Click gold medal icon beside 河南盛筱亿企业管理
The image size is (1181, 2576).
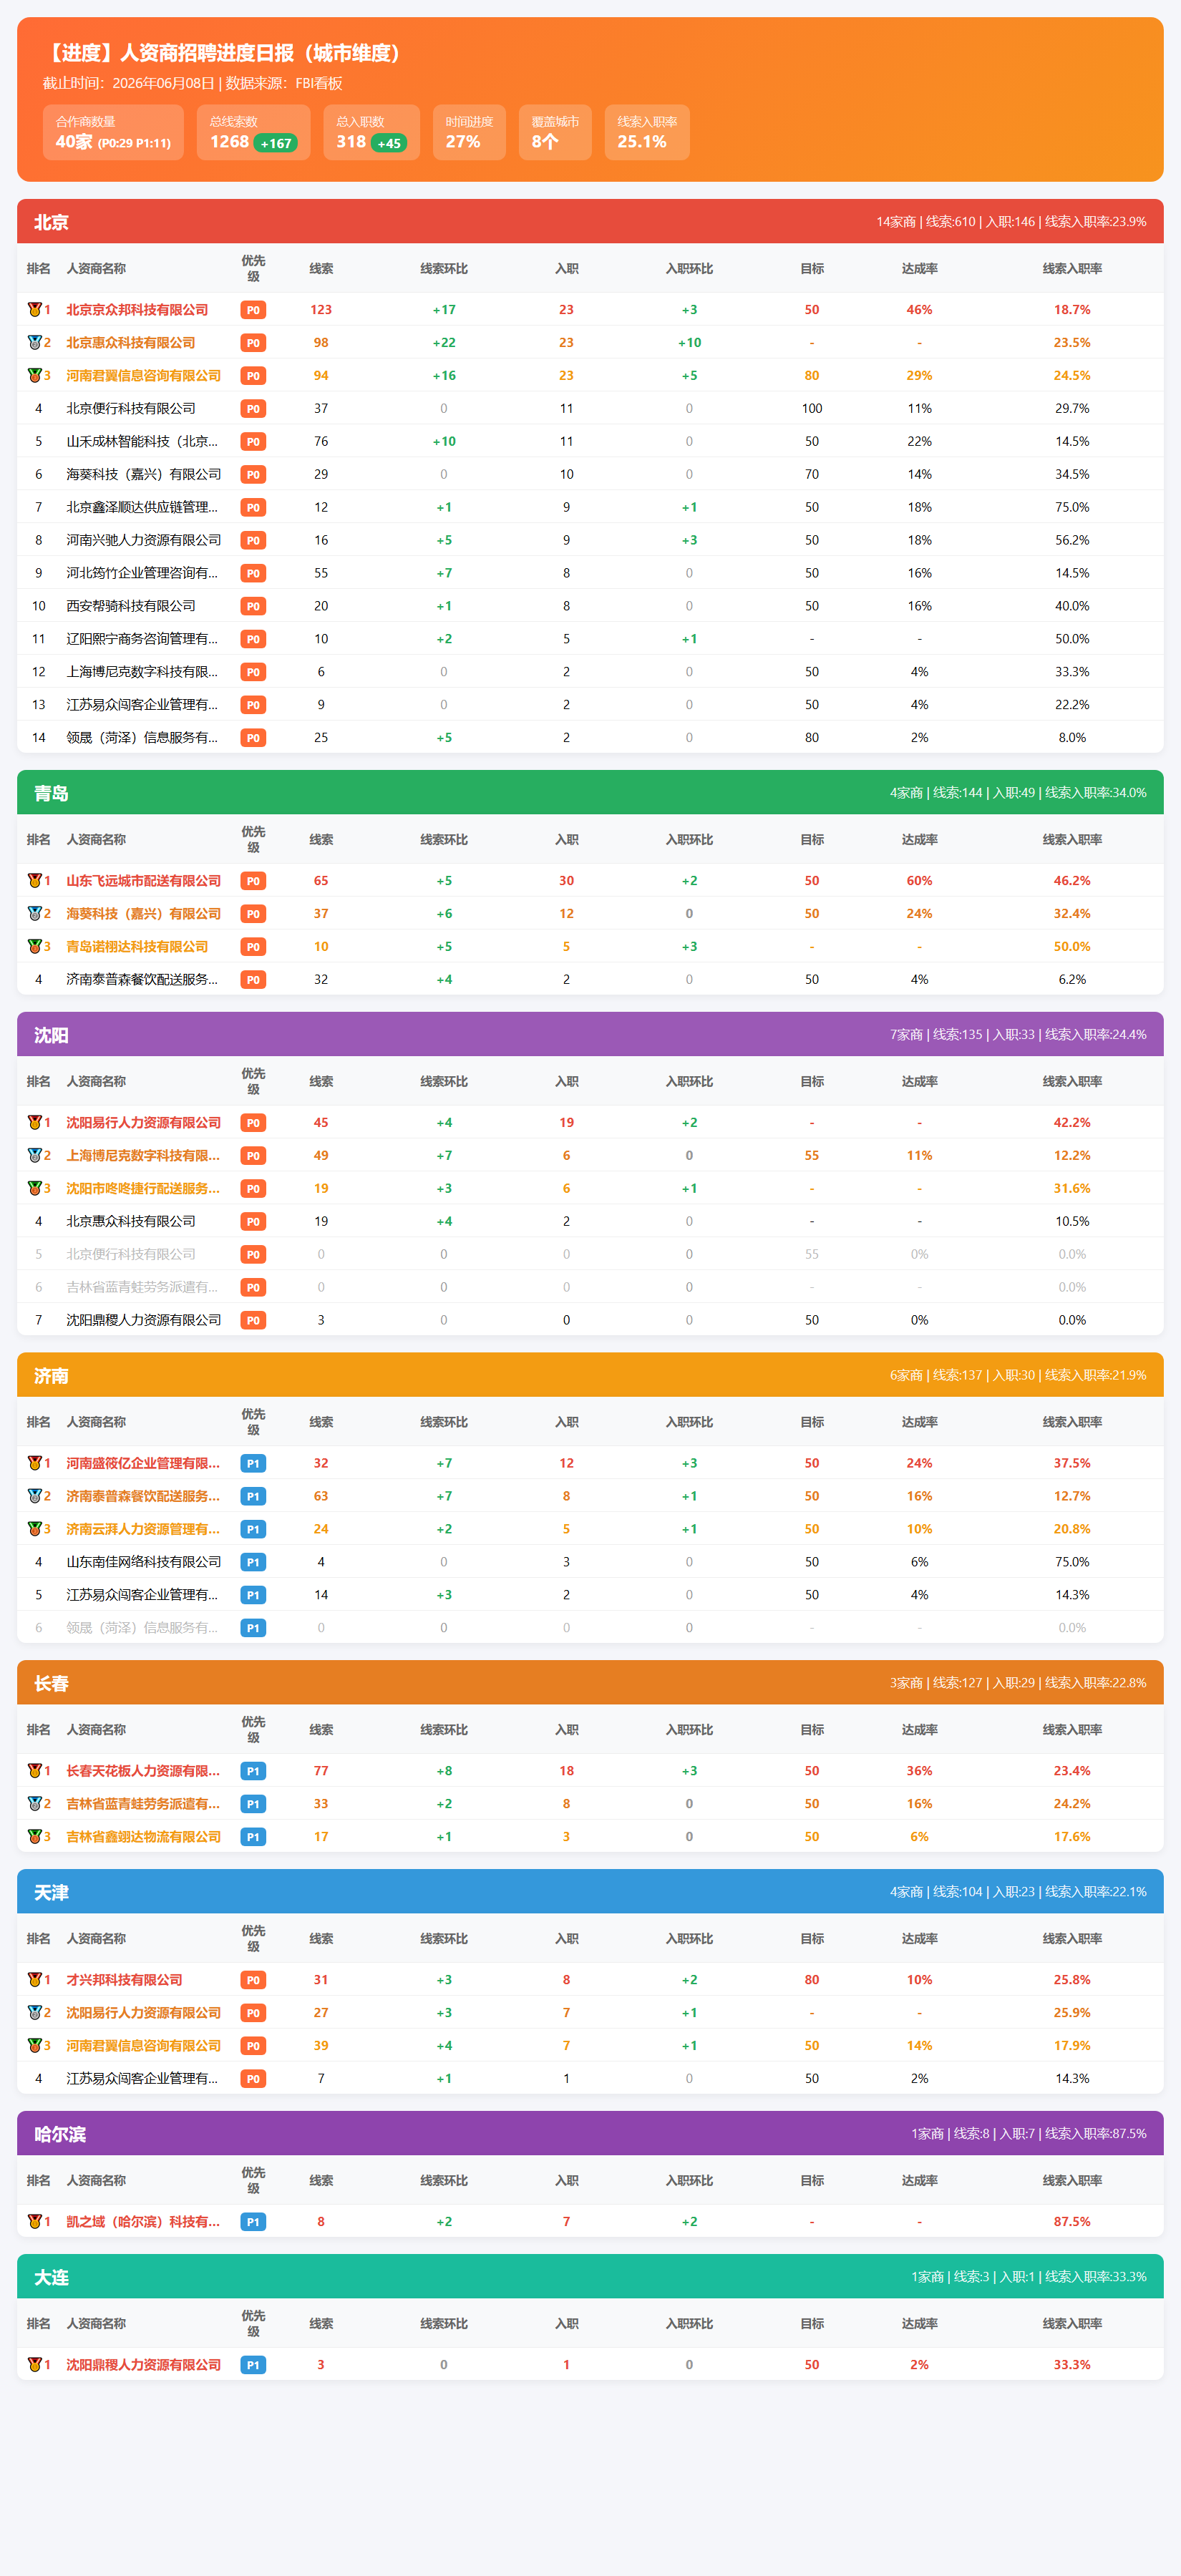34,1463
